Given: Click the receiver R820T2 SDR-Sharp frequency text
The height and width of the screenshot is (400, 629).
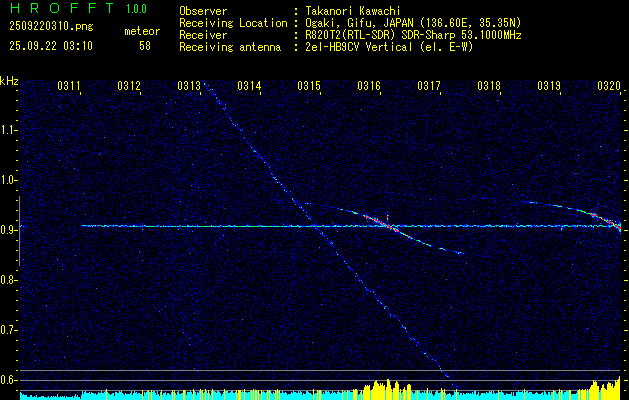Looking at the screenshot, I should [413, 35].
